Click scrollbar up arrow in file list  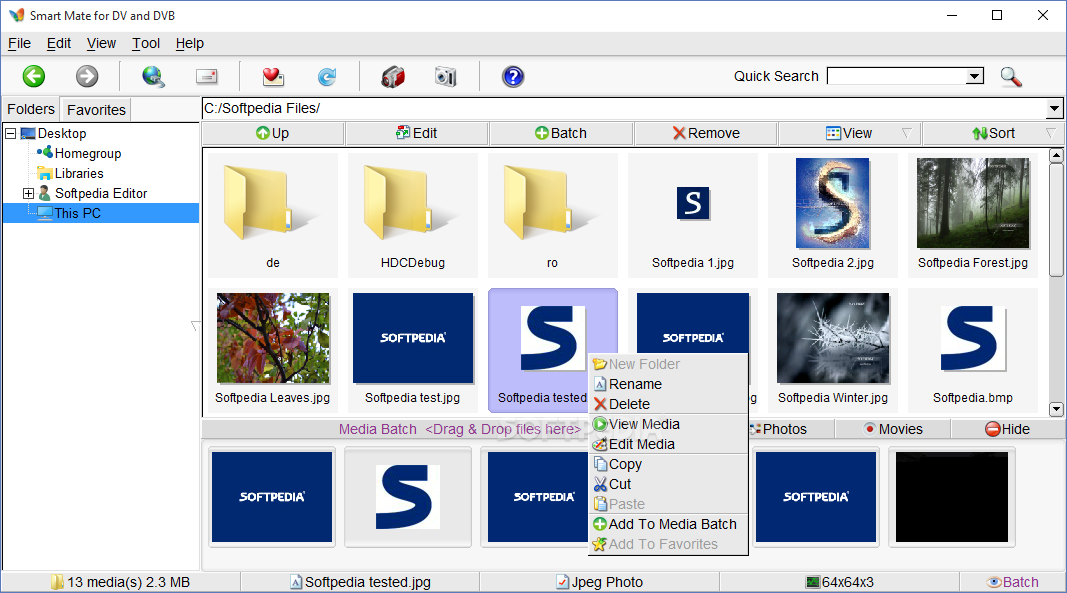1056,156
